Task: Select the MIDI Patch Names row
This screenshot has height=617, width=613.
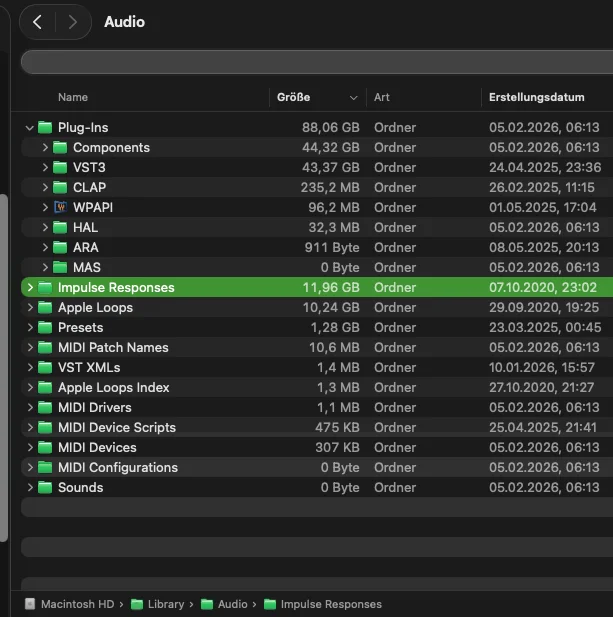Action: pos(113,348)
